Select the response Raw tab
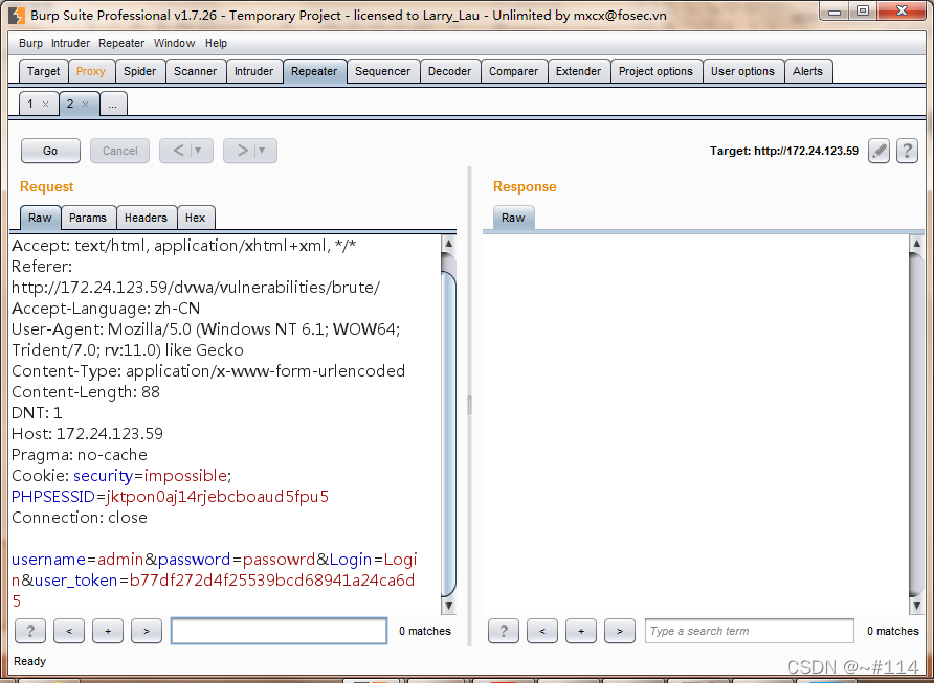Screen dimensions: 934x684 [x=513, y=217]
